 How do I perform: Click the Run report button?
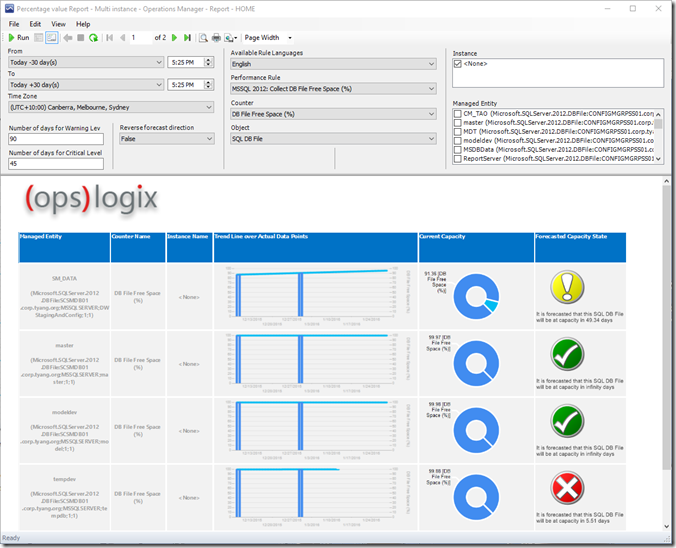19,38
